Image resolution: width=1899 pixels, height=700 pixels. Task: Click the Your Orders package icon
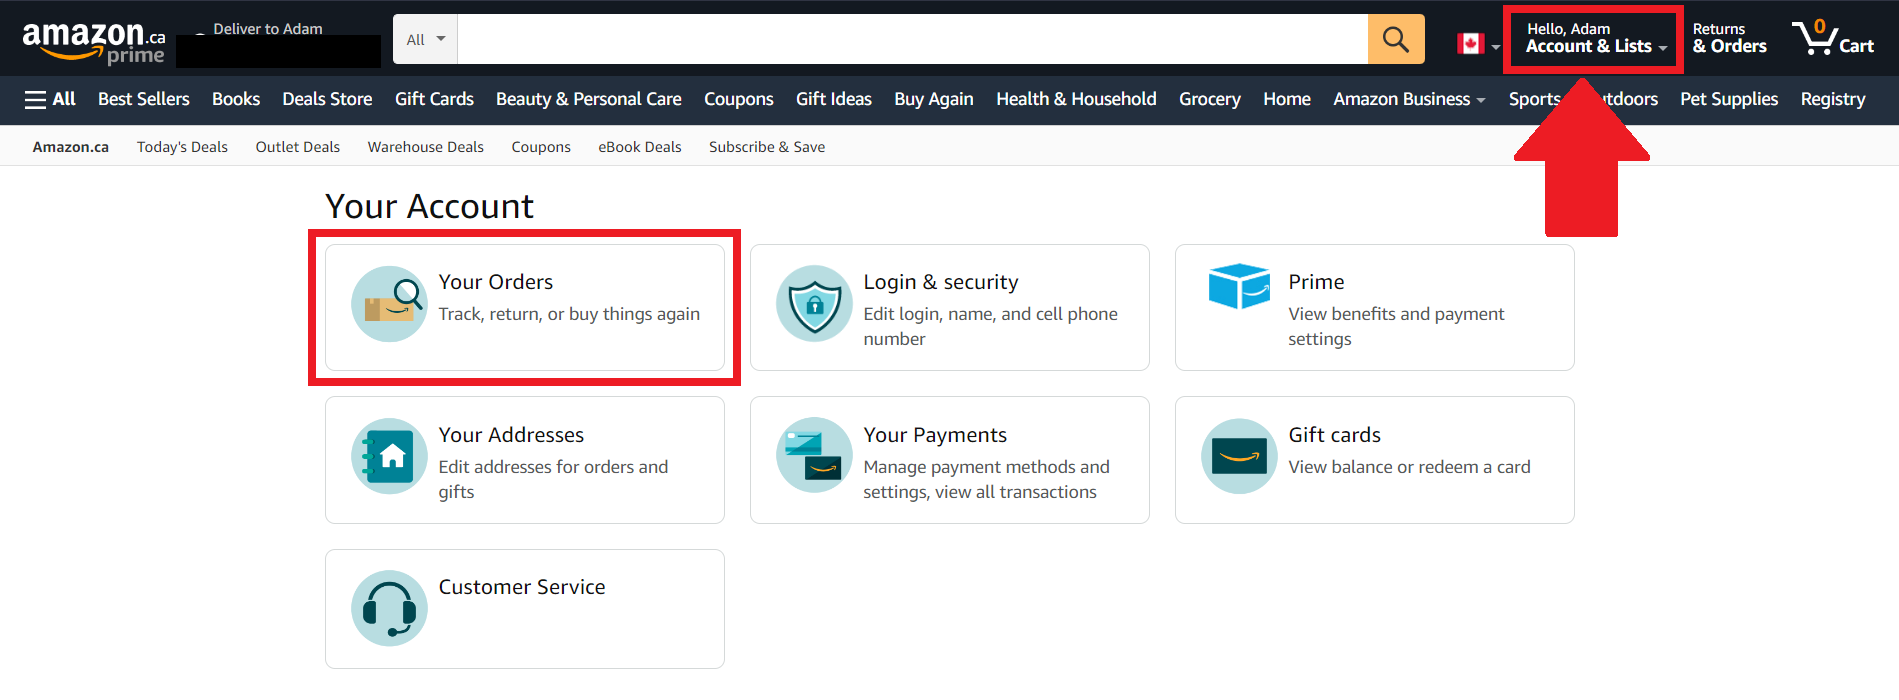point(389,304)
